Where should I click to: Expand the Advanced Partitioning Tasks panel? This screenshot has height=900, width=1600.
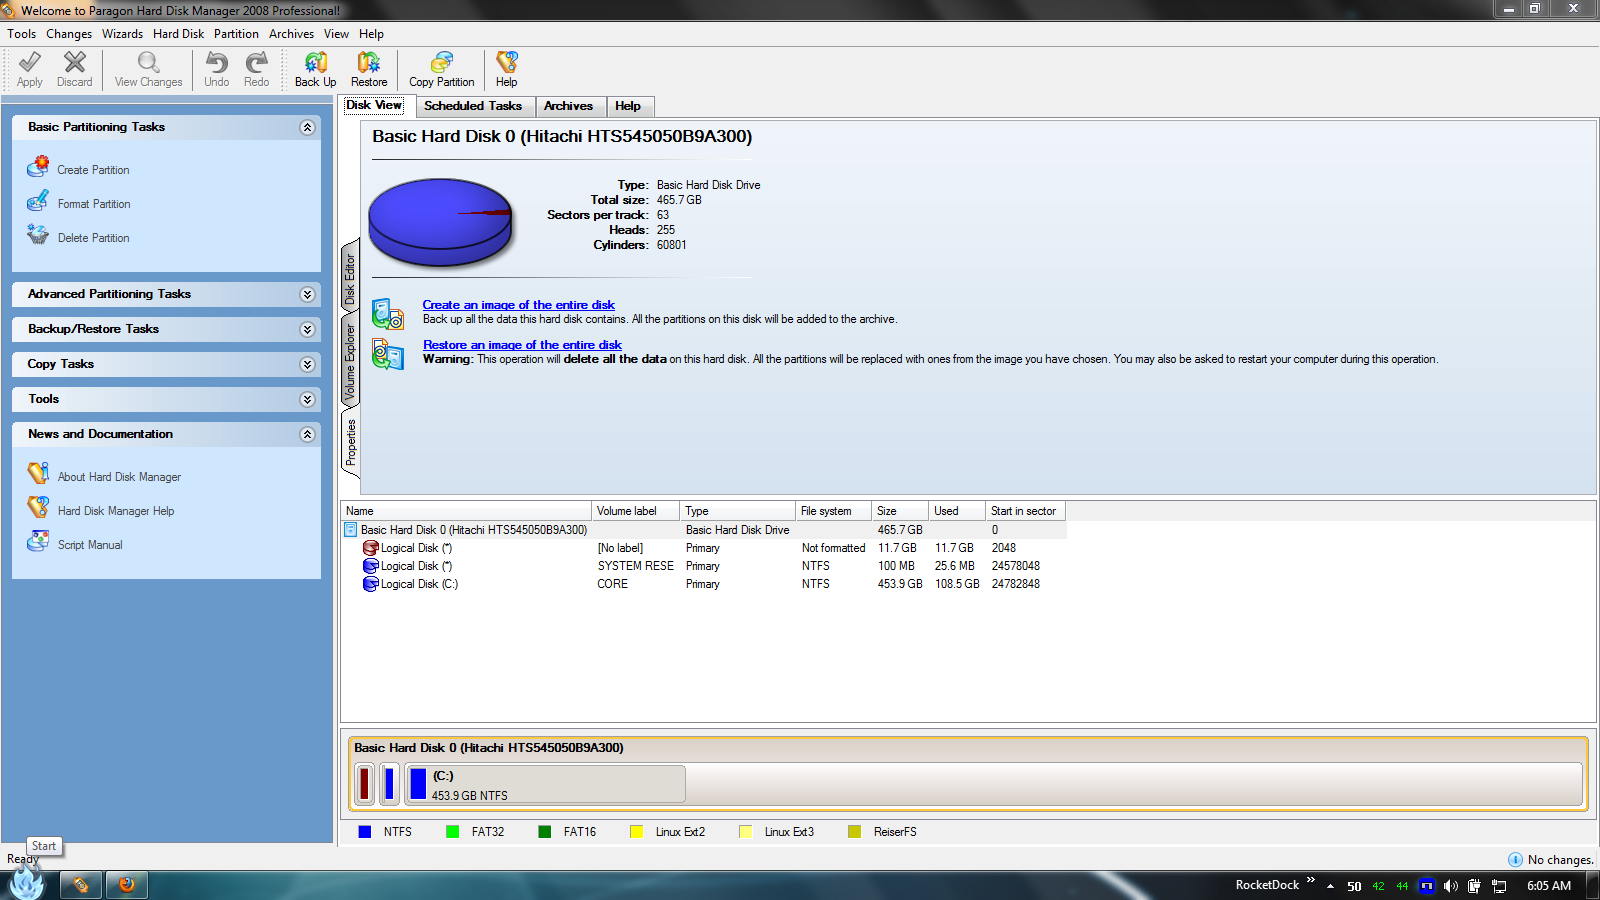(x=308, y=294)
